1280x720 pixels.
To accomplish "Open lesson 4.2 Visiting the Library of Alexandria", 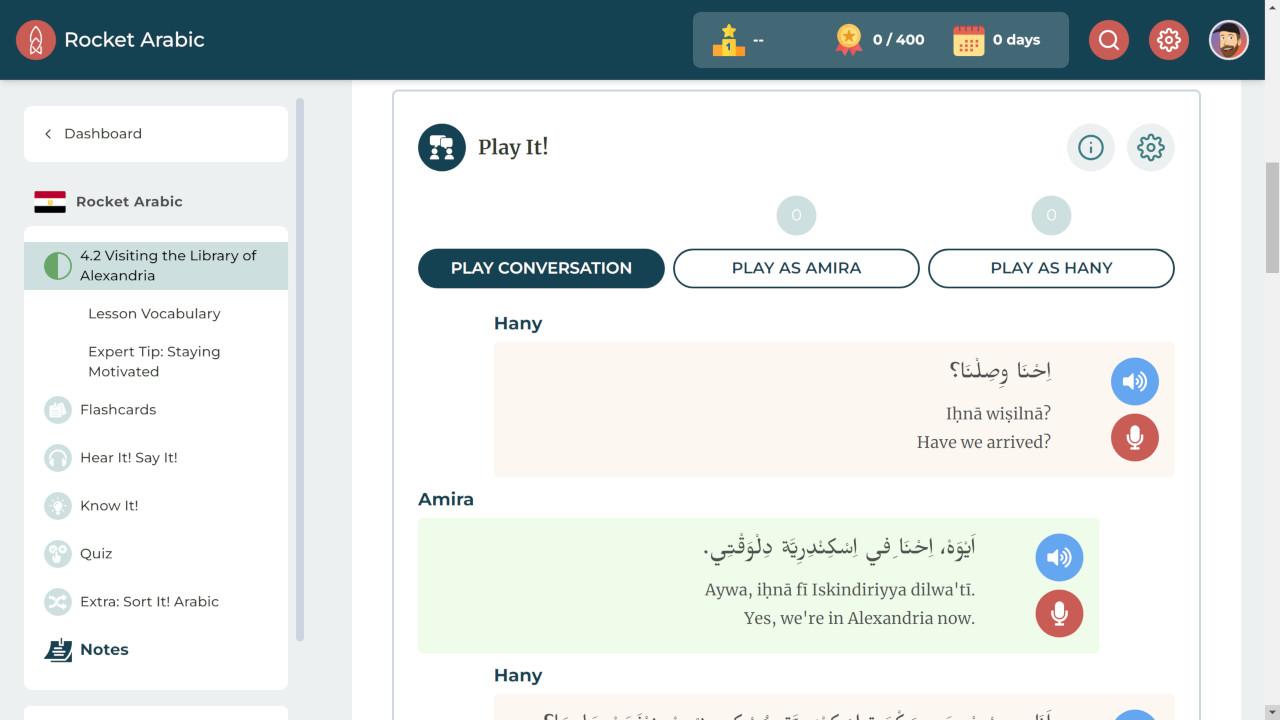I will coord(156,265).
